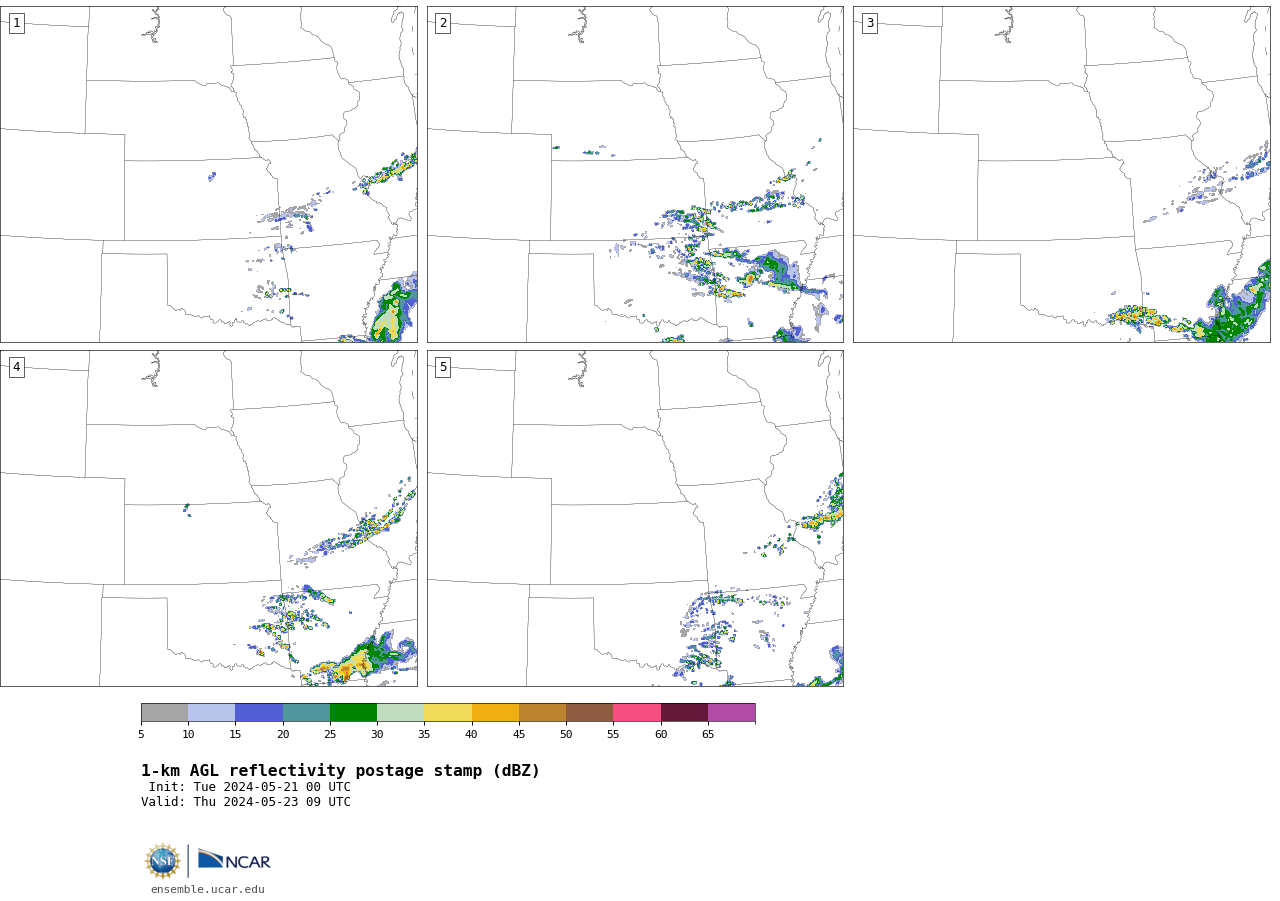Click the member number 1 label box
Viewport: 1280px width, 901px height.
pyautogui.click(x=16, y=23)
